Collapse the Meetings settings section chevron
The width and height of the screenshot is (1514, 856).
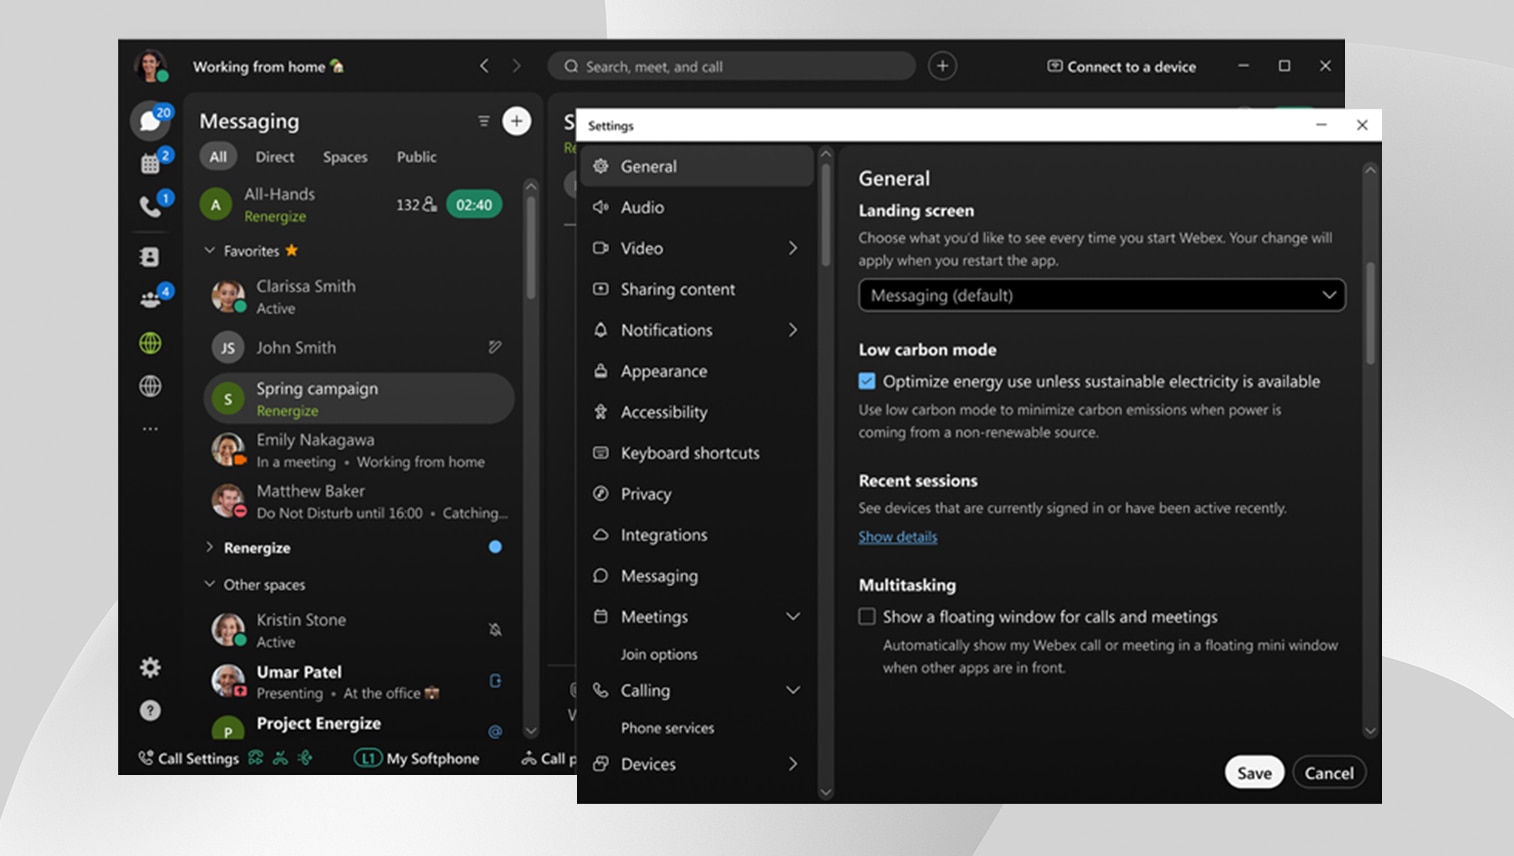[793, 617]
